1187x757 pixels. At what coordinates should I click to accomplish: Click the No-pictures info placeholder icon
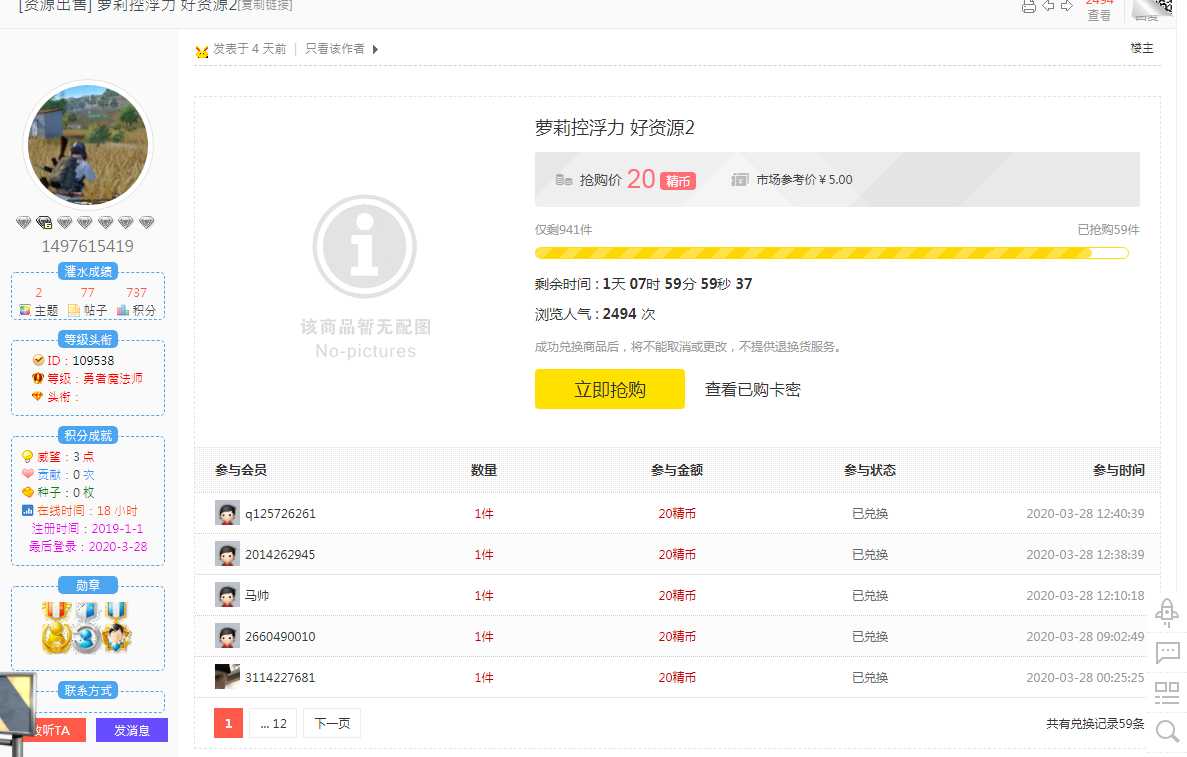(364, 246)
